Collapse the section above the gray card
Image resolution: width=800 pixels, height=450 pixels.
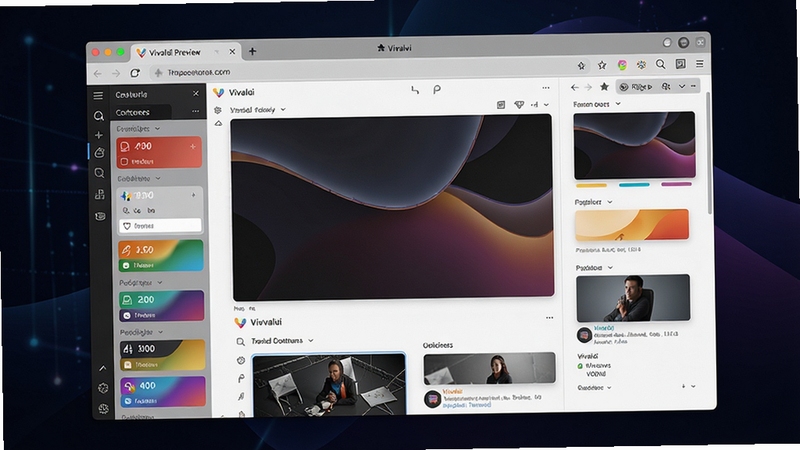click(x=158, y=179)
